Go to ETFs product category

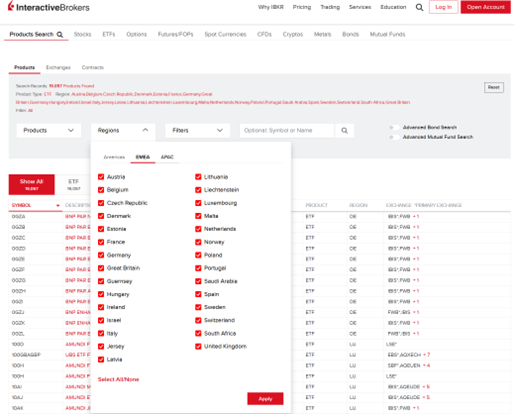109,34
